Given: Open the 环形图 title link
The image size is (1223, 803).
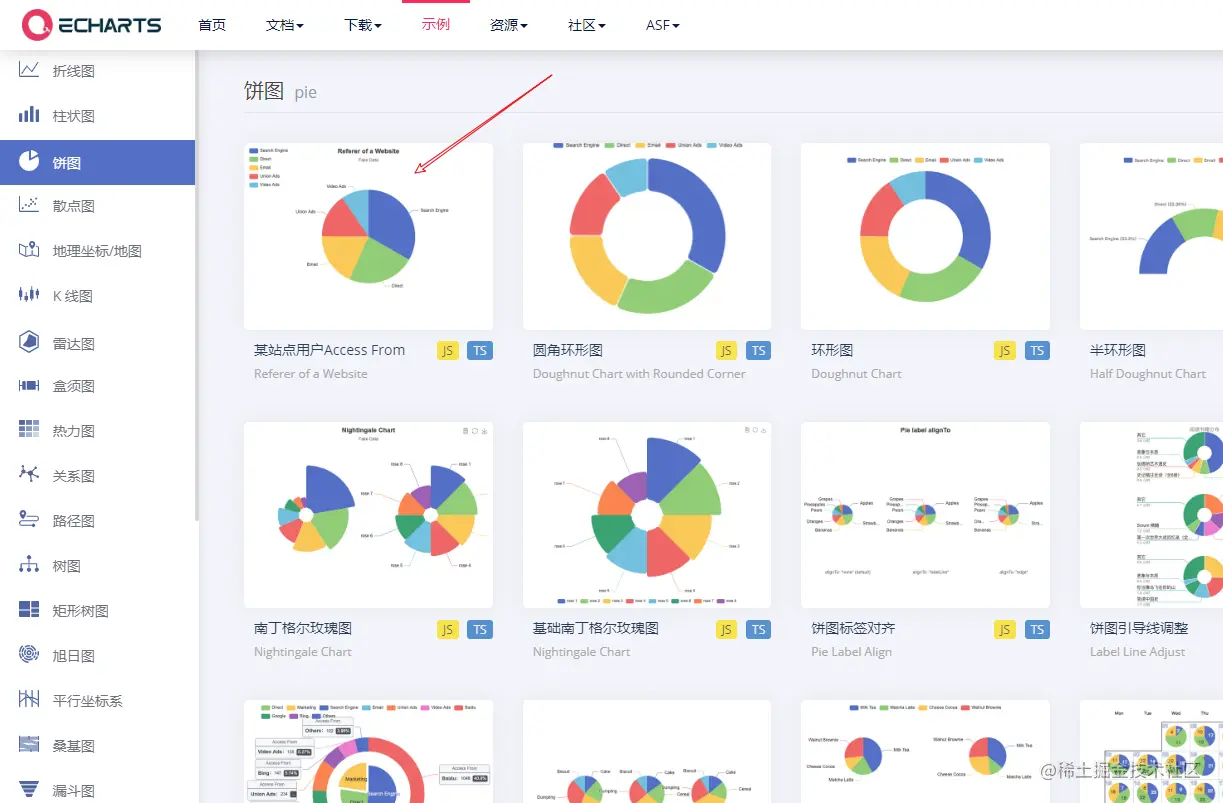Looking at the screenshot, I should point(832,350).
